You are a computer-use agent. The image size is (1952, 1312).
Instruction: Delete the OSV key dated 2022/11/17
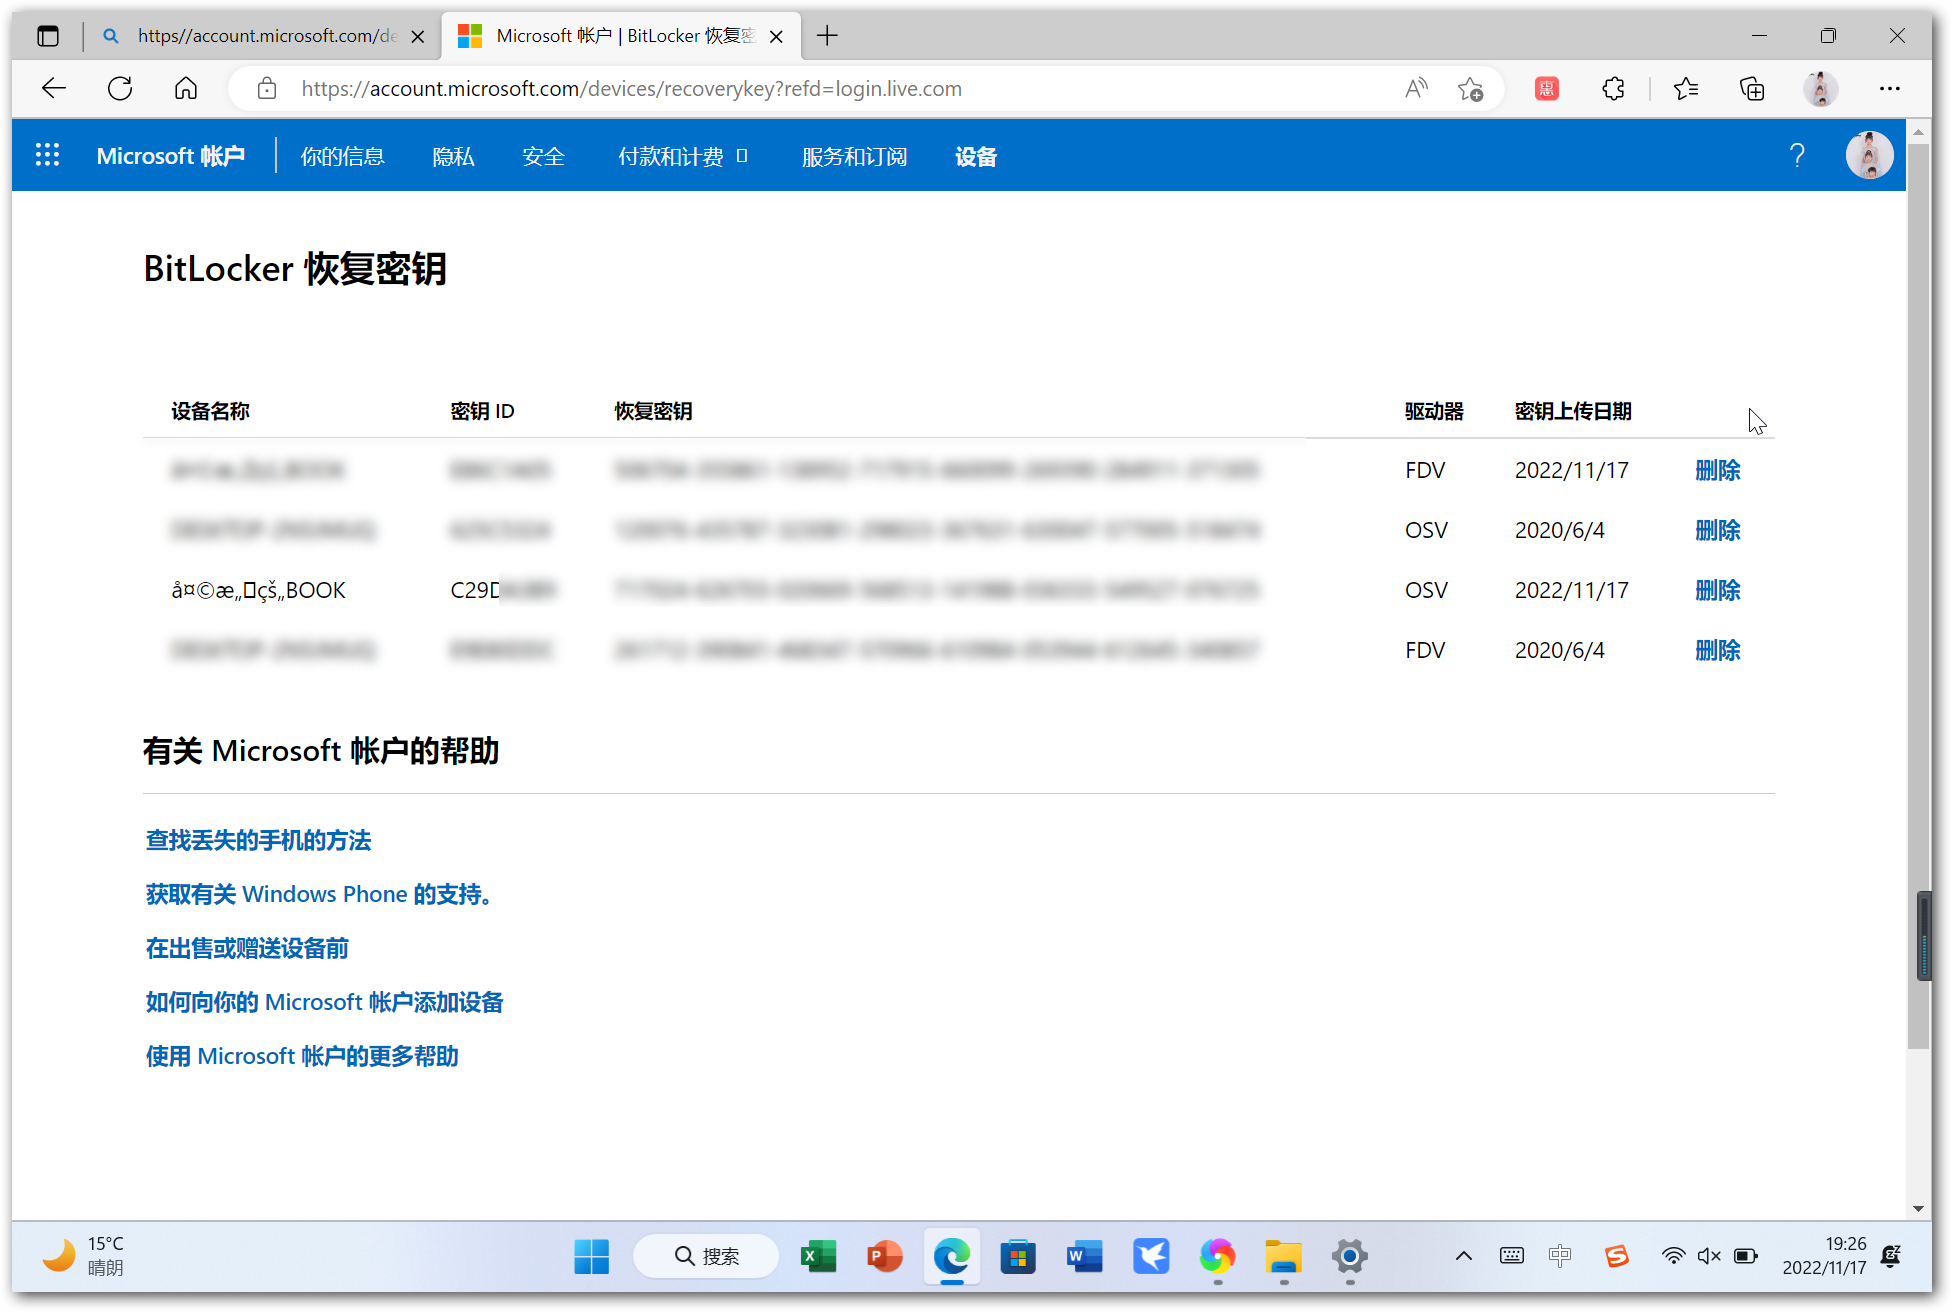click(x=1717, y=590)
